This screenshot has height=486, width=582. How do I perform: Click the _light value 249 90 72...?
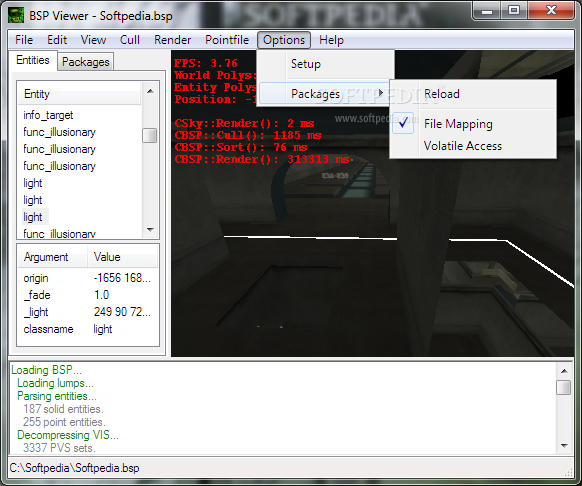coord(122,312)
